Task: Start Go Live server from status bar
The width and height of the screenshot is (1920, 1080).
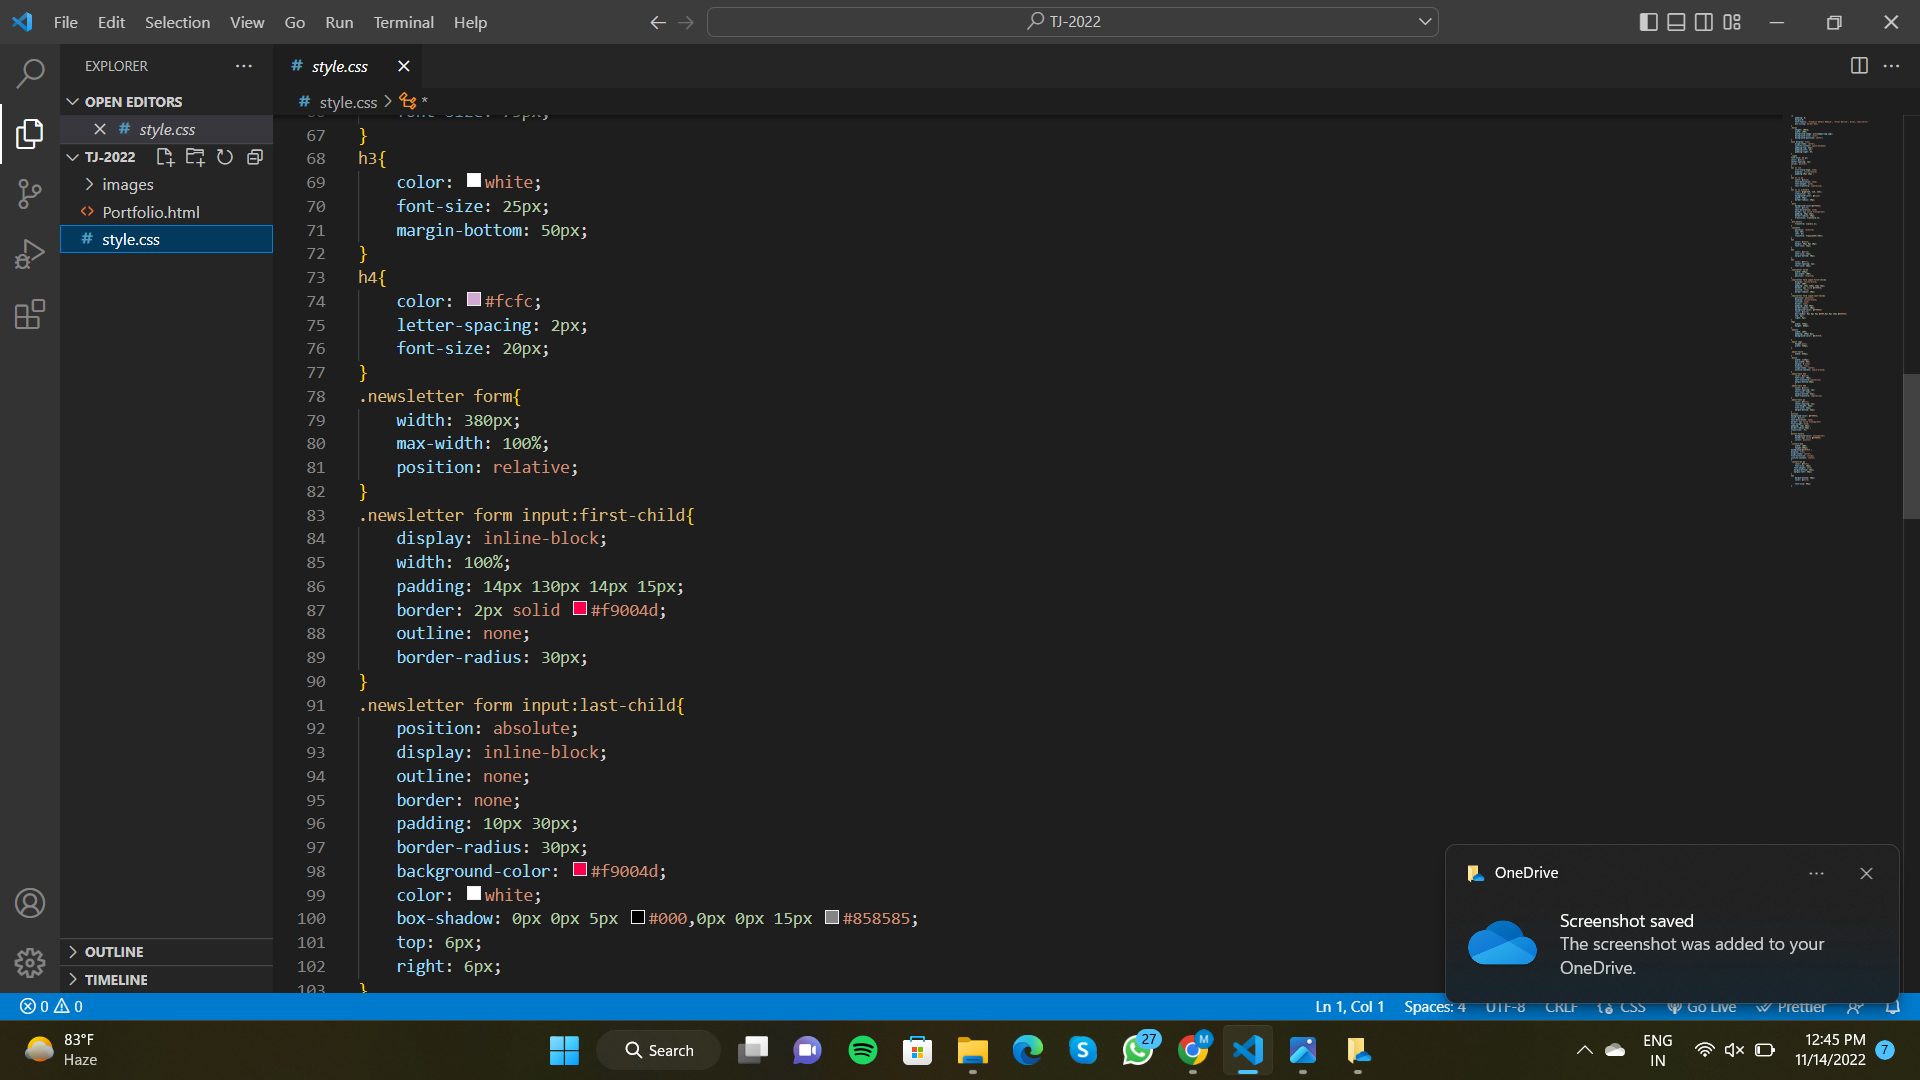Action: tap(1701, 1007)
